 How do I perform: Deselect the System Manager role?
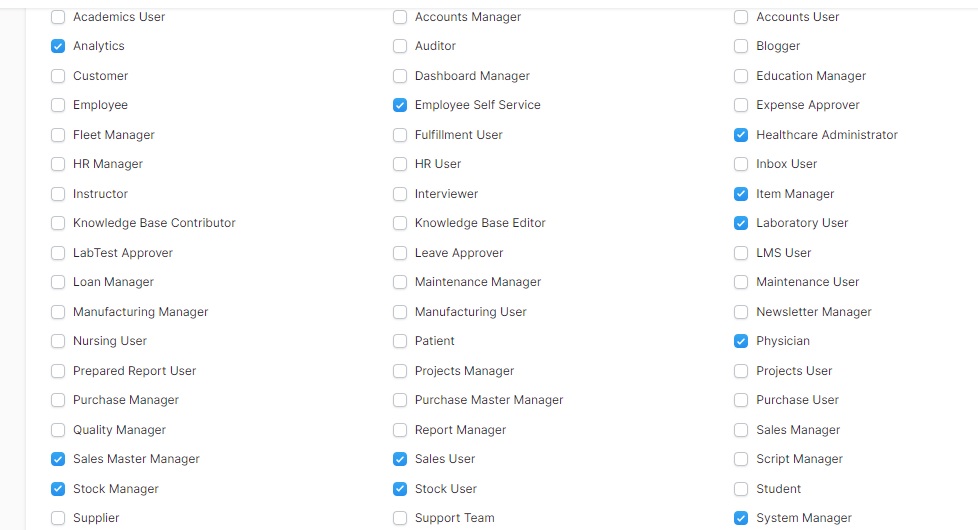741,518
